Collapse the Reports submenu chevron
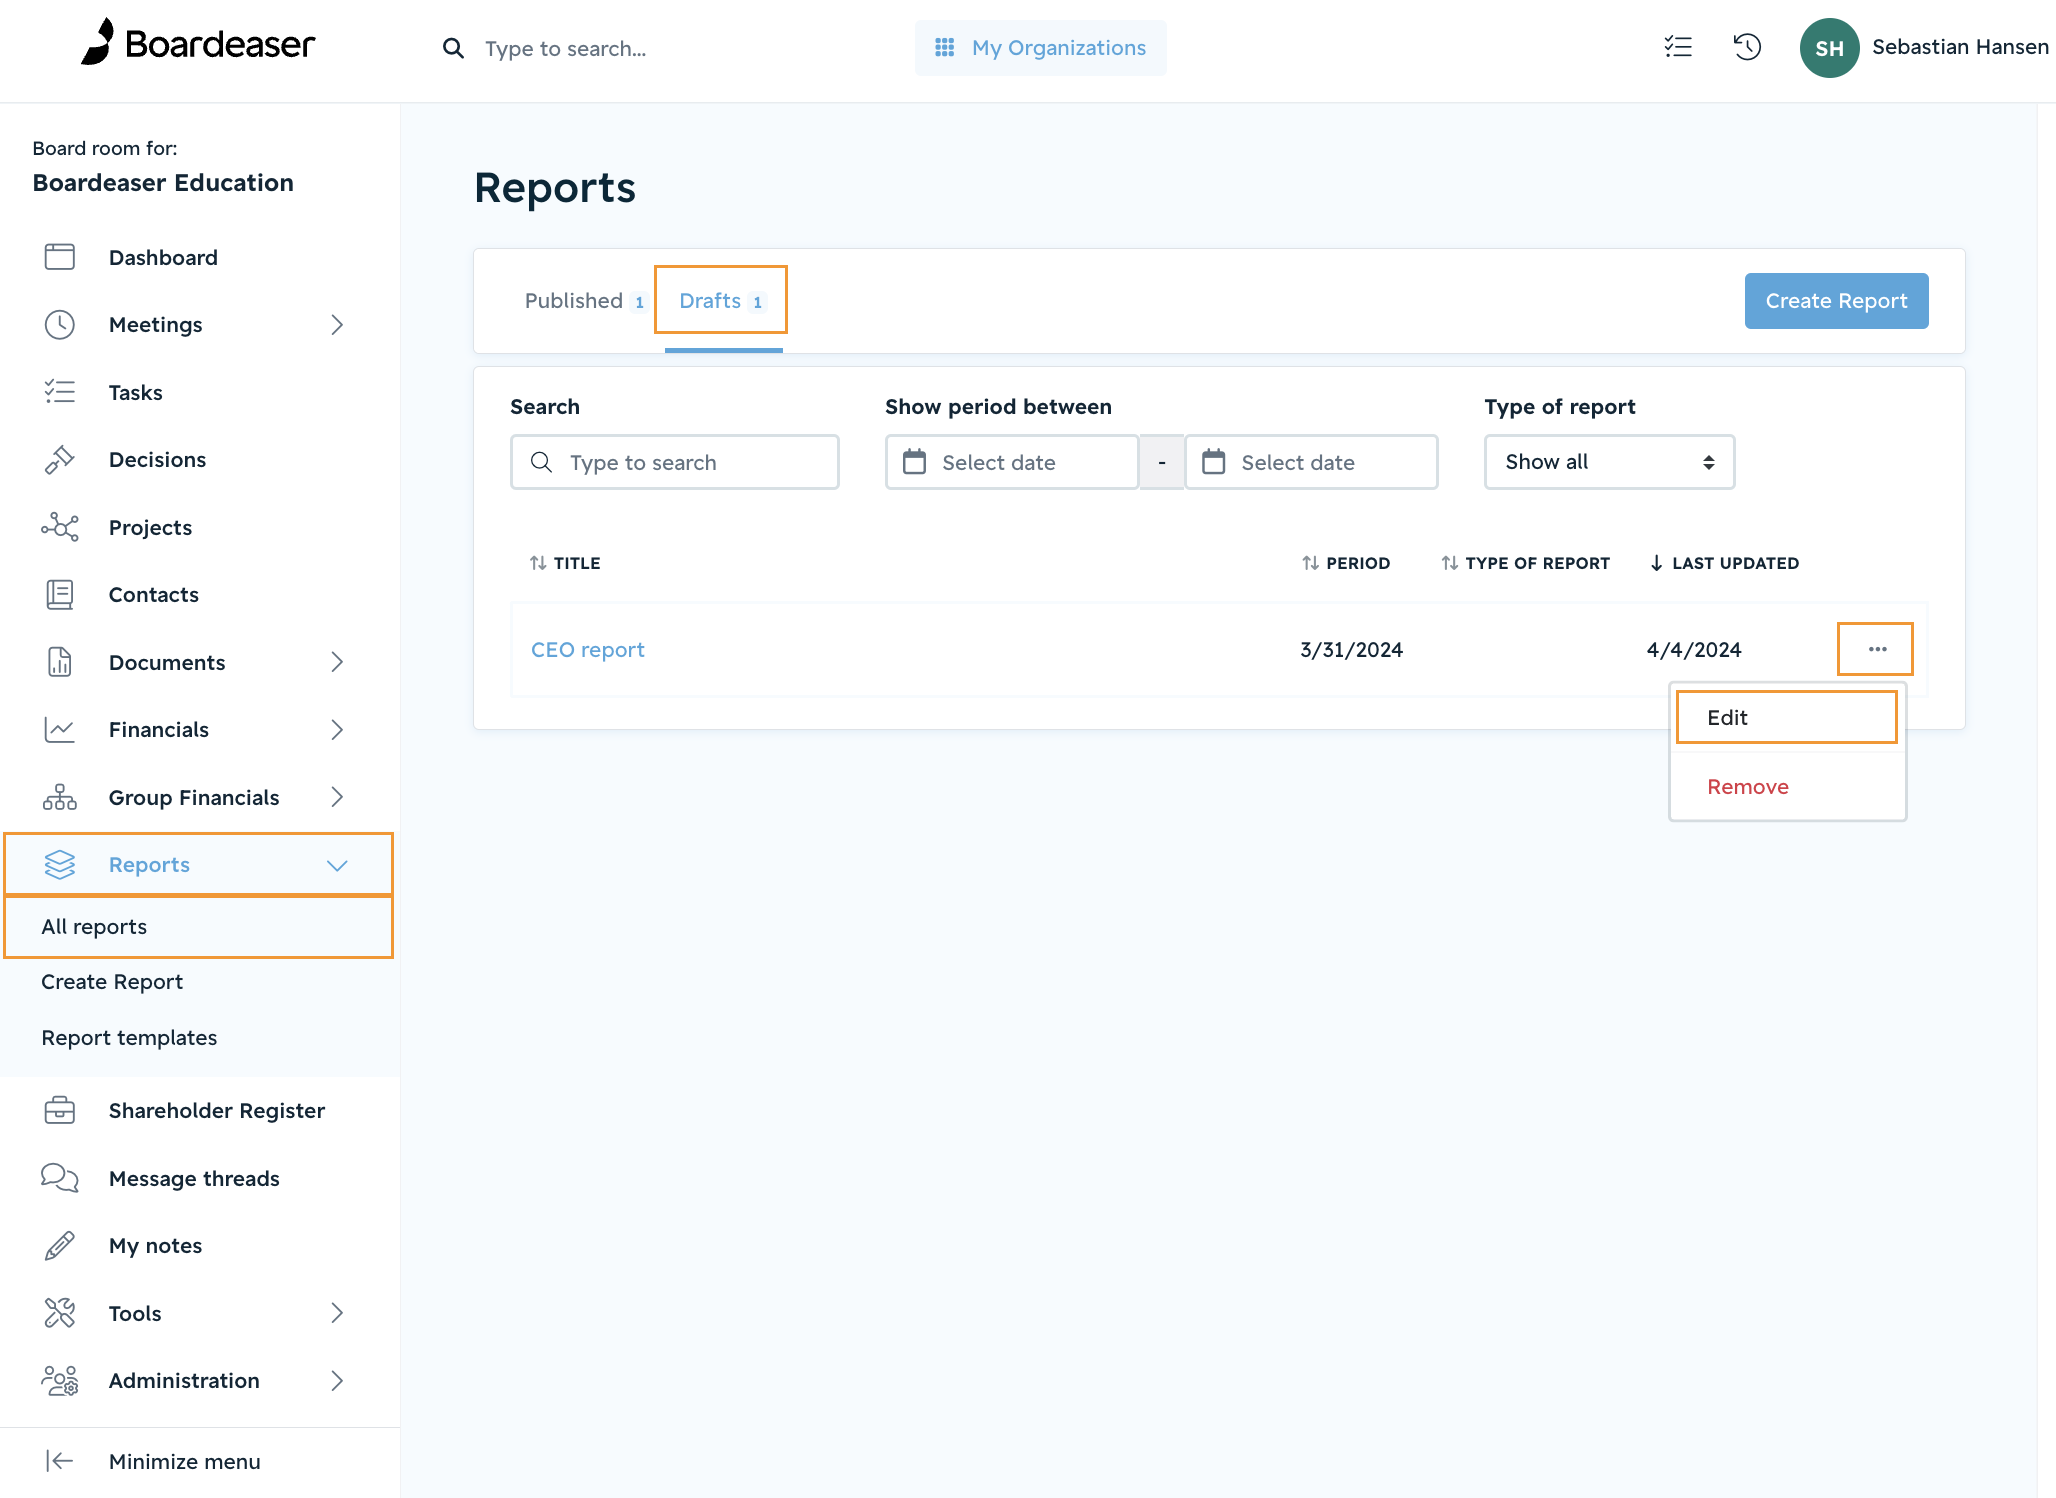2056x1498 pixels. pos(337,865)
